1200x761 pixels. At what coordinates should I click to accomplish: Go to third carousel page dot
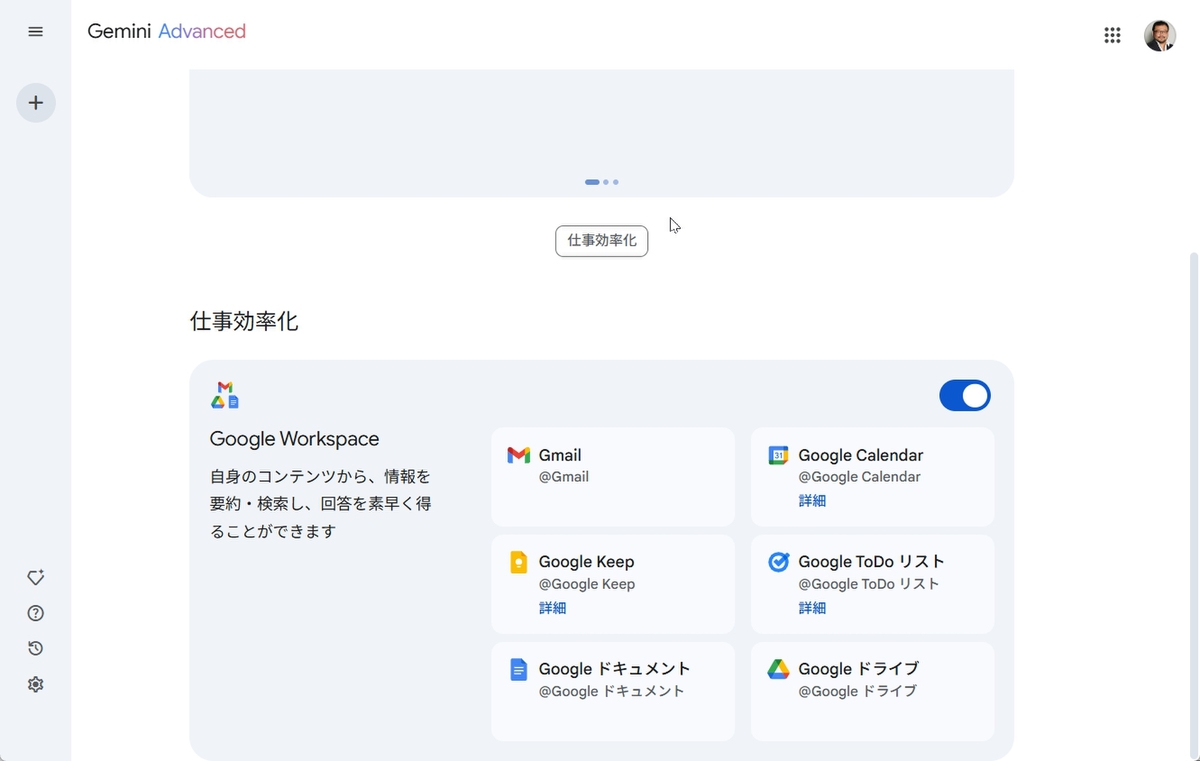point(616,182)
